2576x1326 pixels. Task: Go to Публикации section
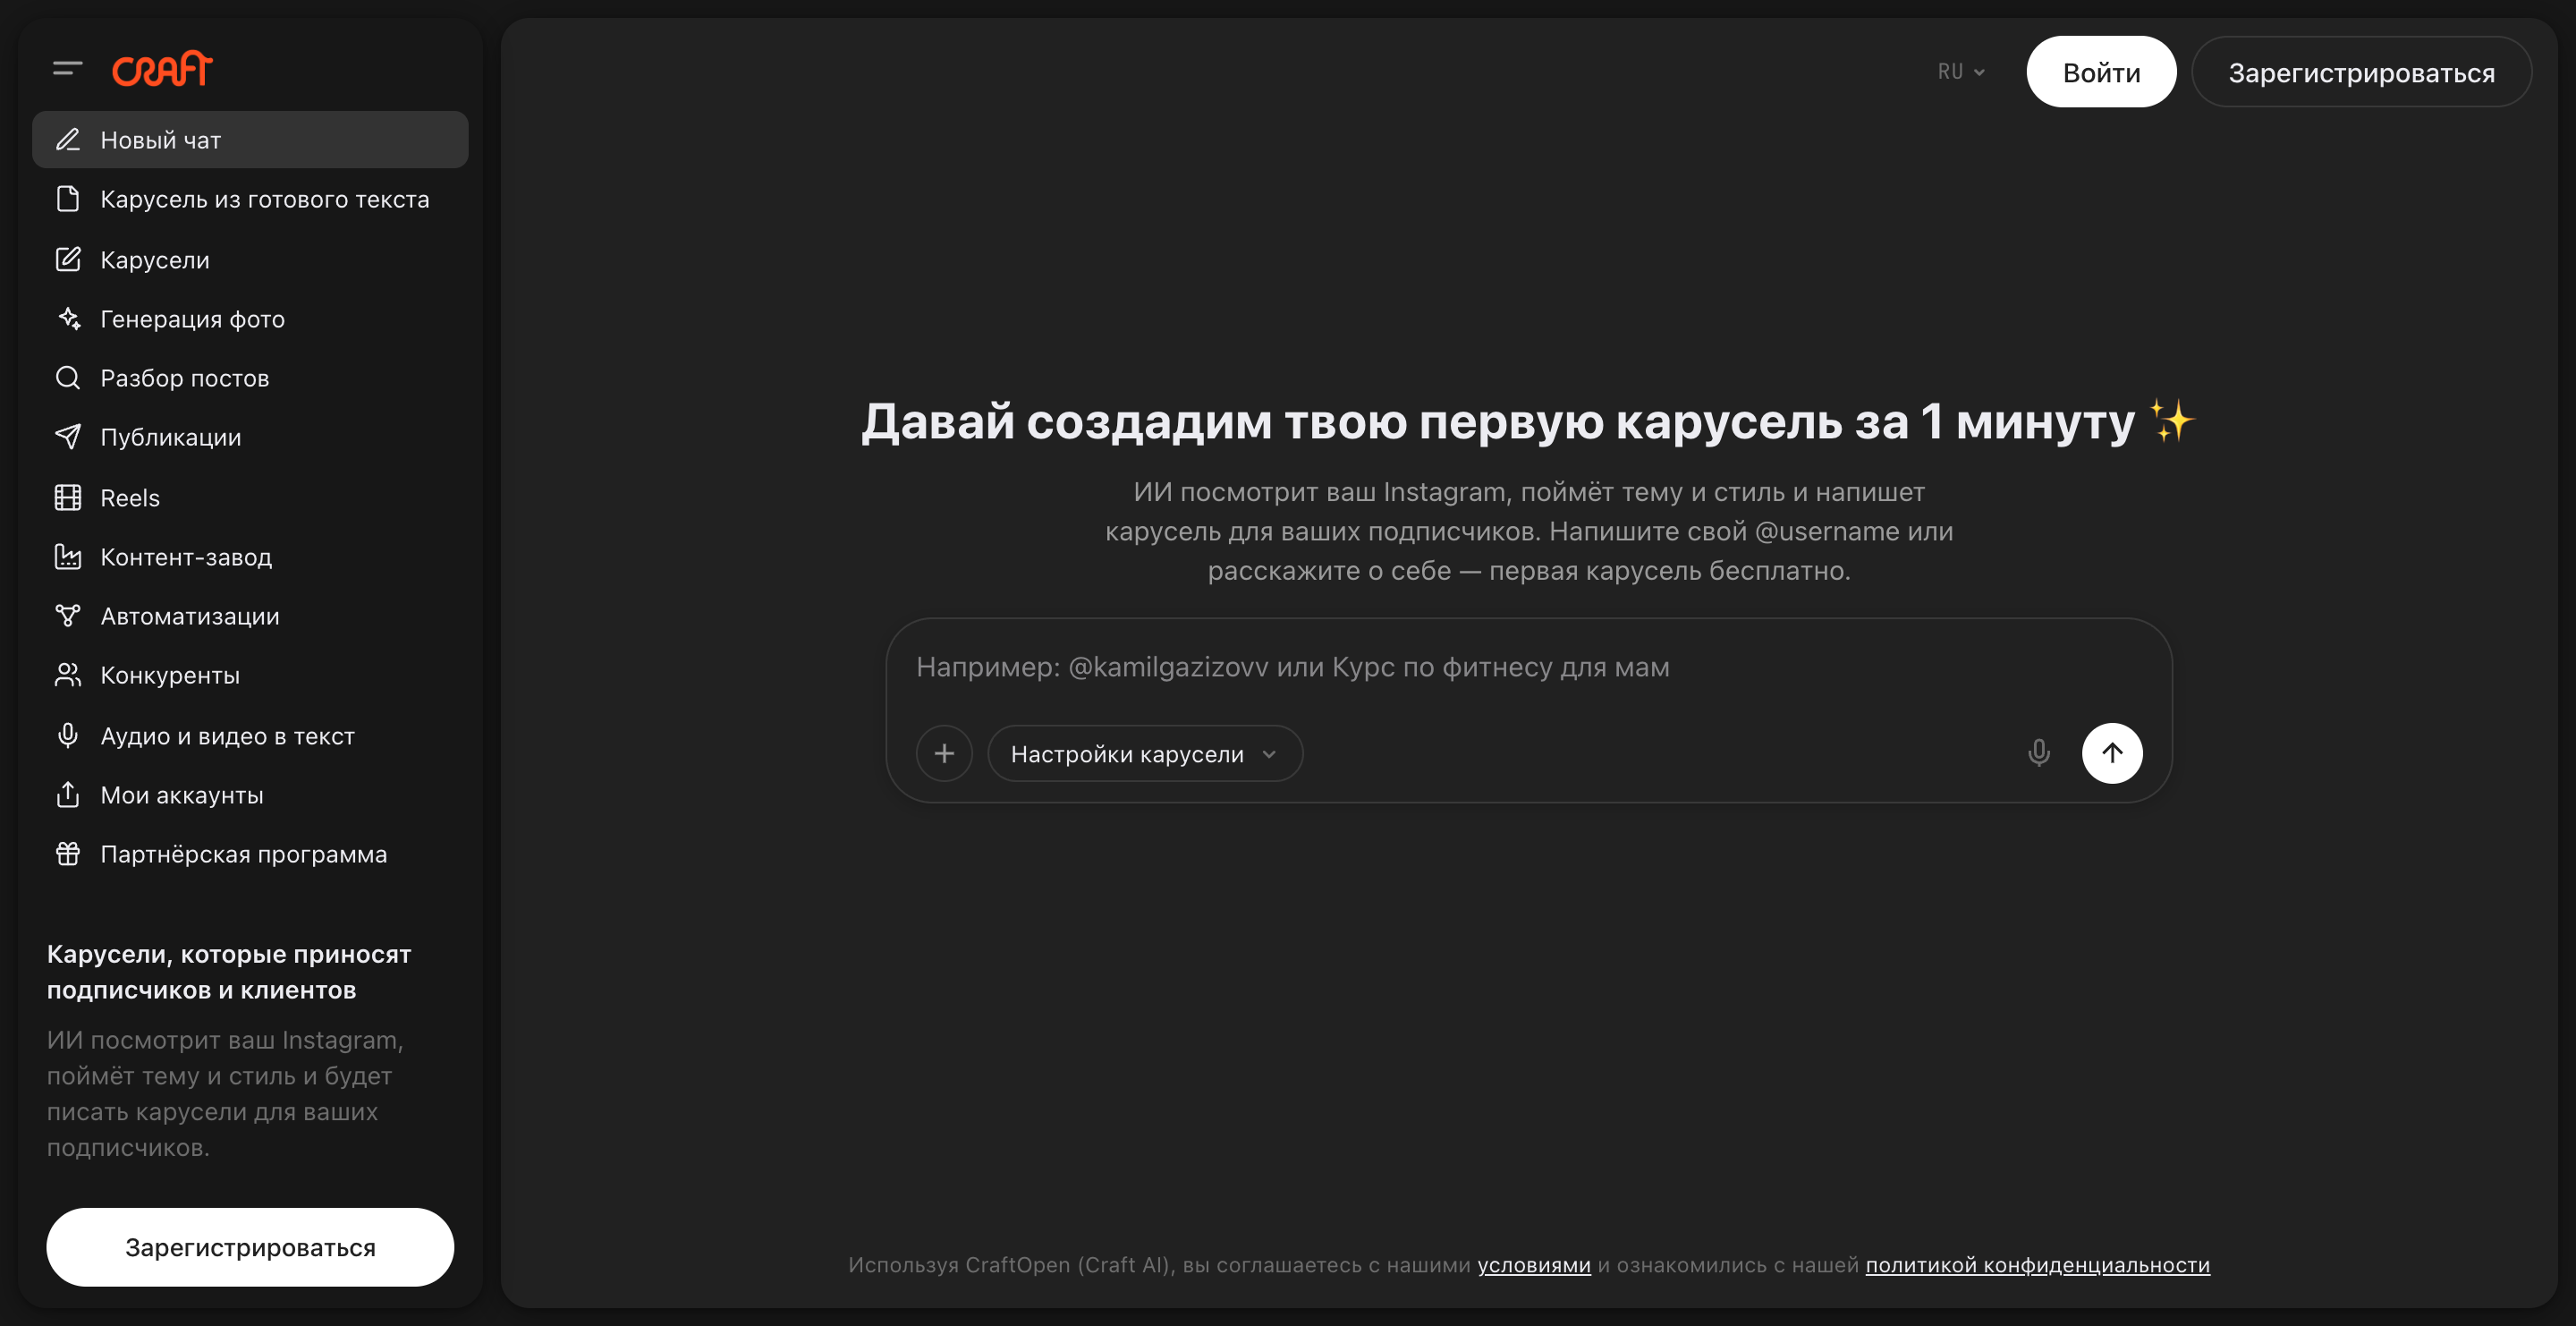click(250, 436)
